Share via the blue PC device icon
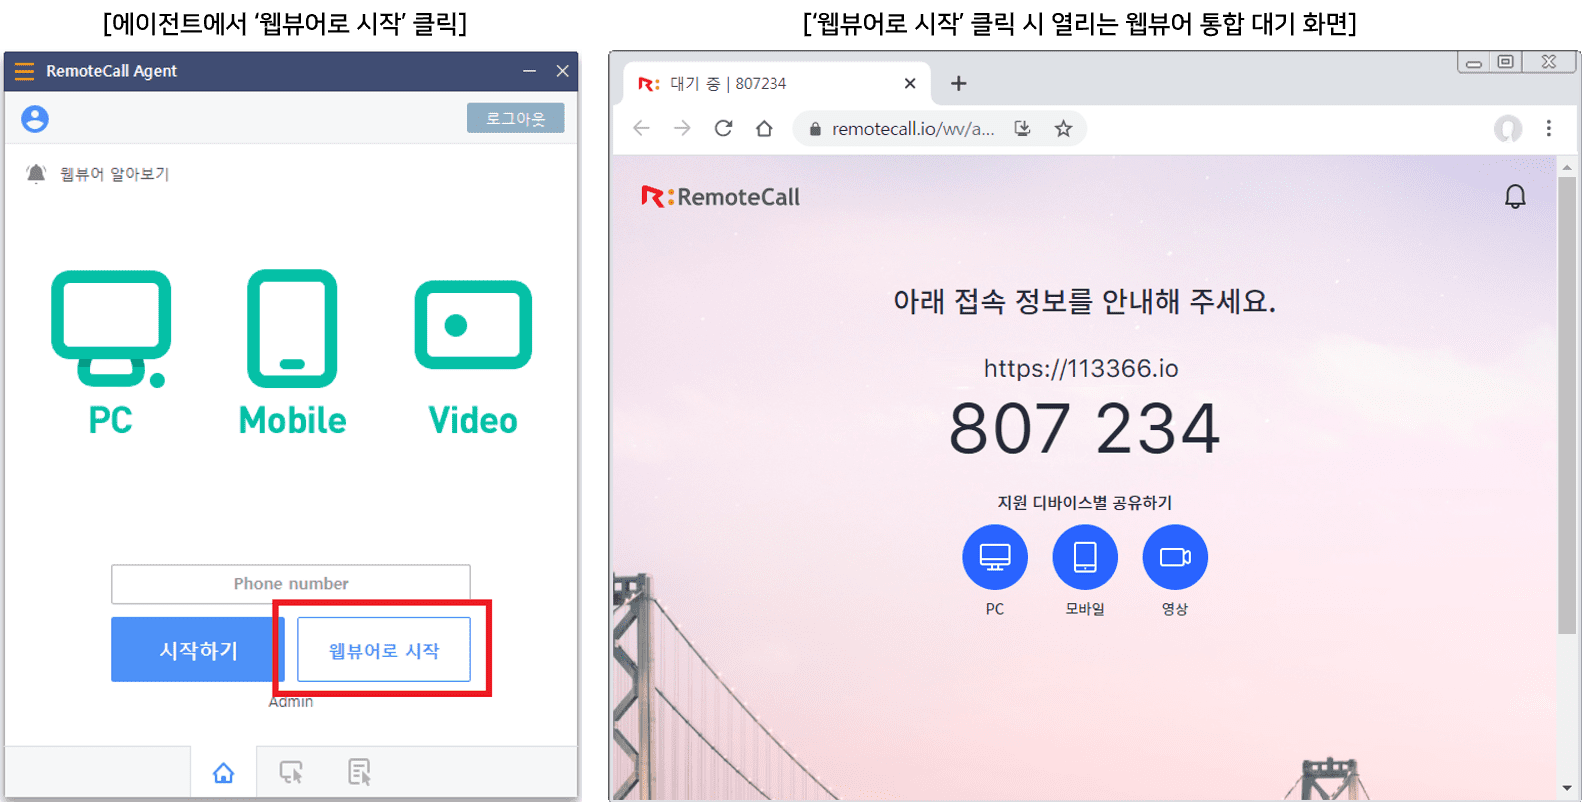Image resolution: width=1583 pixels, height=802 pixels. click(995, 557)
